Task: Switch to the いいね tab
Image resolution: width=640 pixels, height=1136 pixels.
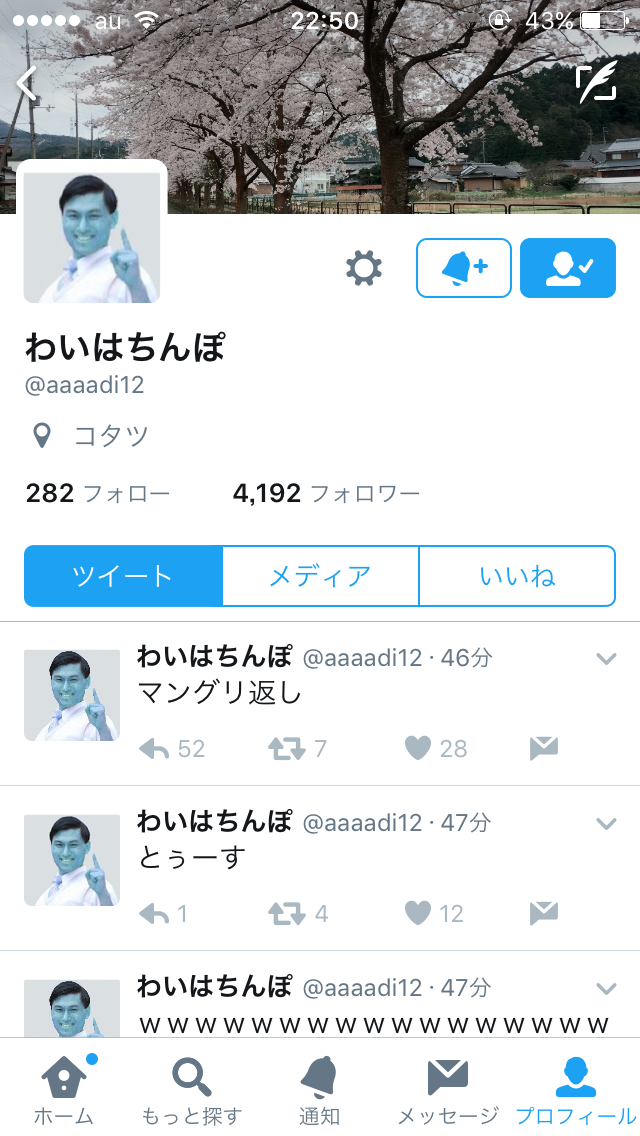Action: 518,576
